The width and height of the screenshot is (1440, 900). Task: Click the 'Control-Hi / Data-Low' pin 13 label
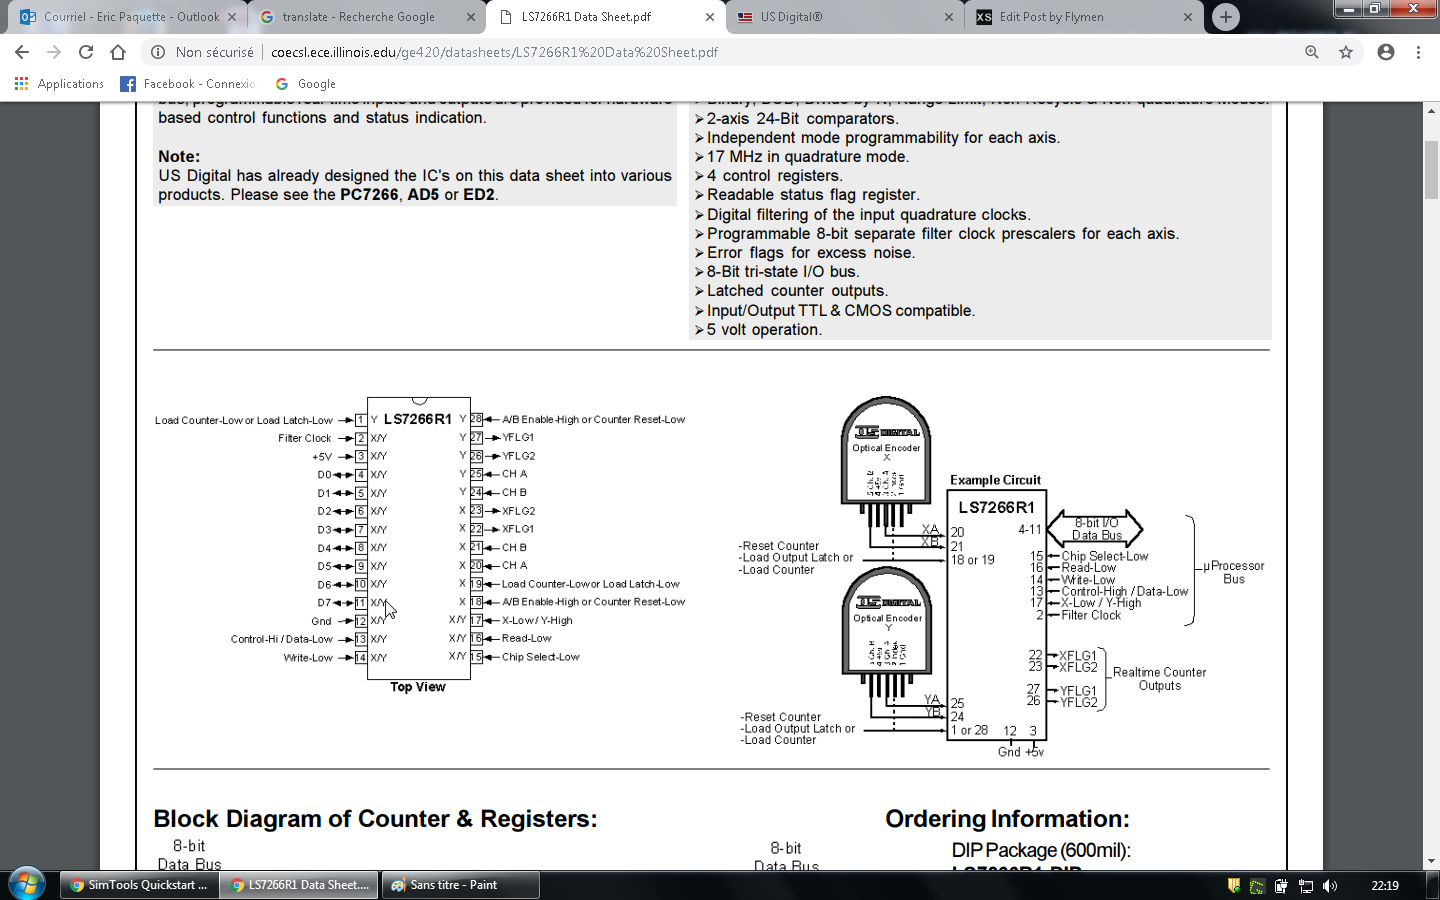click(x=282, y=639)
